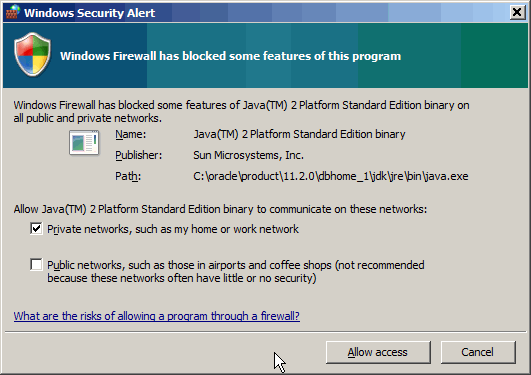
Task: Click the firewall icon in the title bar
Action: click(x=13, y=12)
